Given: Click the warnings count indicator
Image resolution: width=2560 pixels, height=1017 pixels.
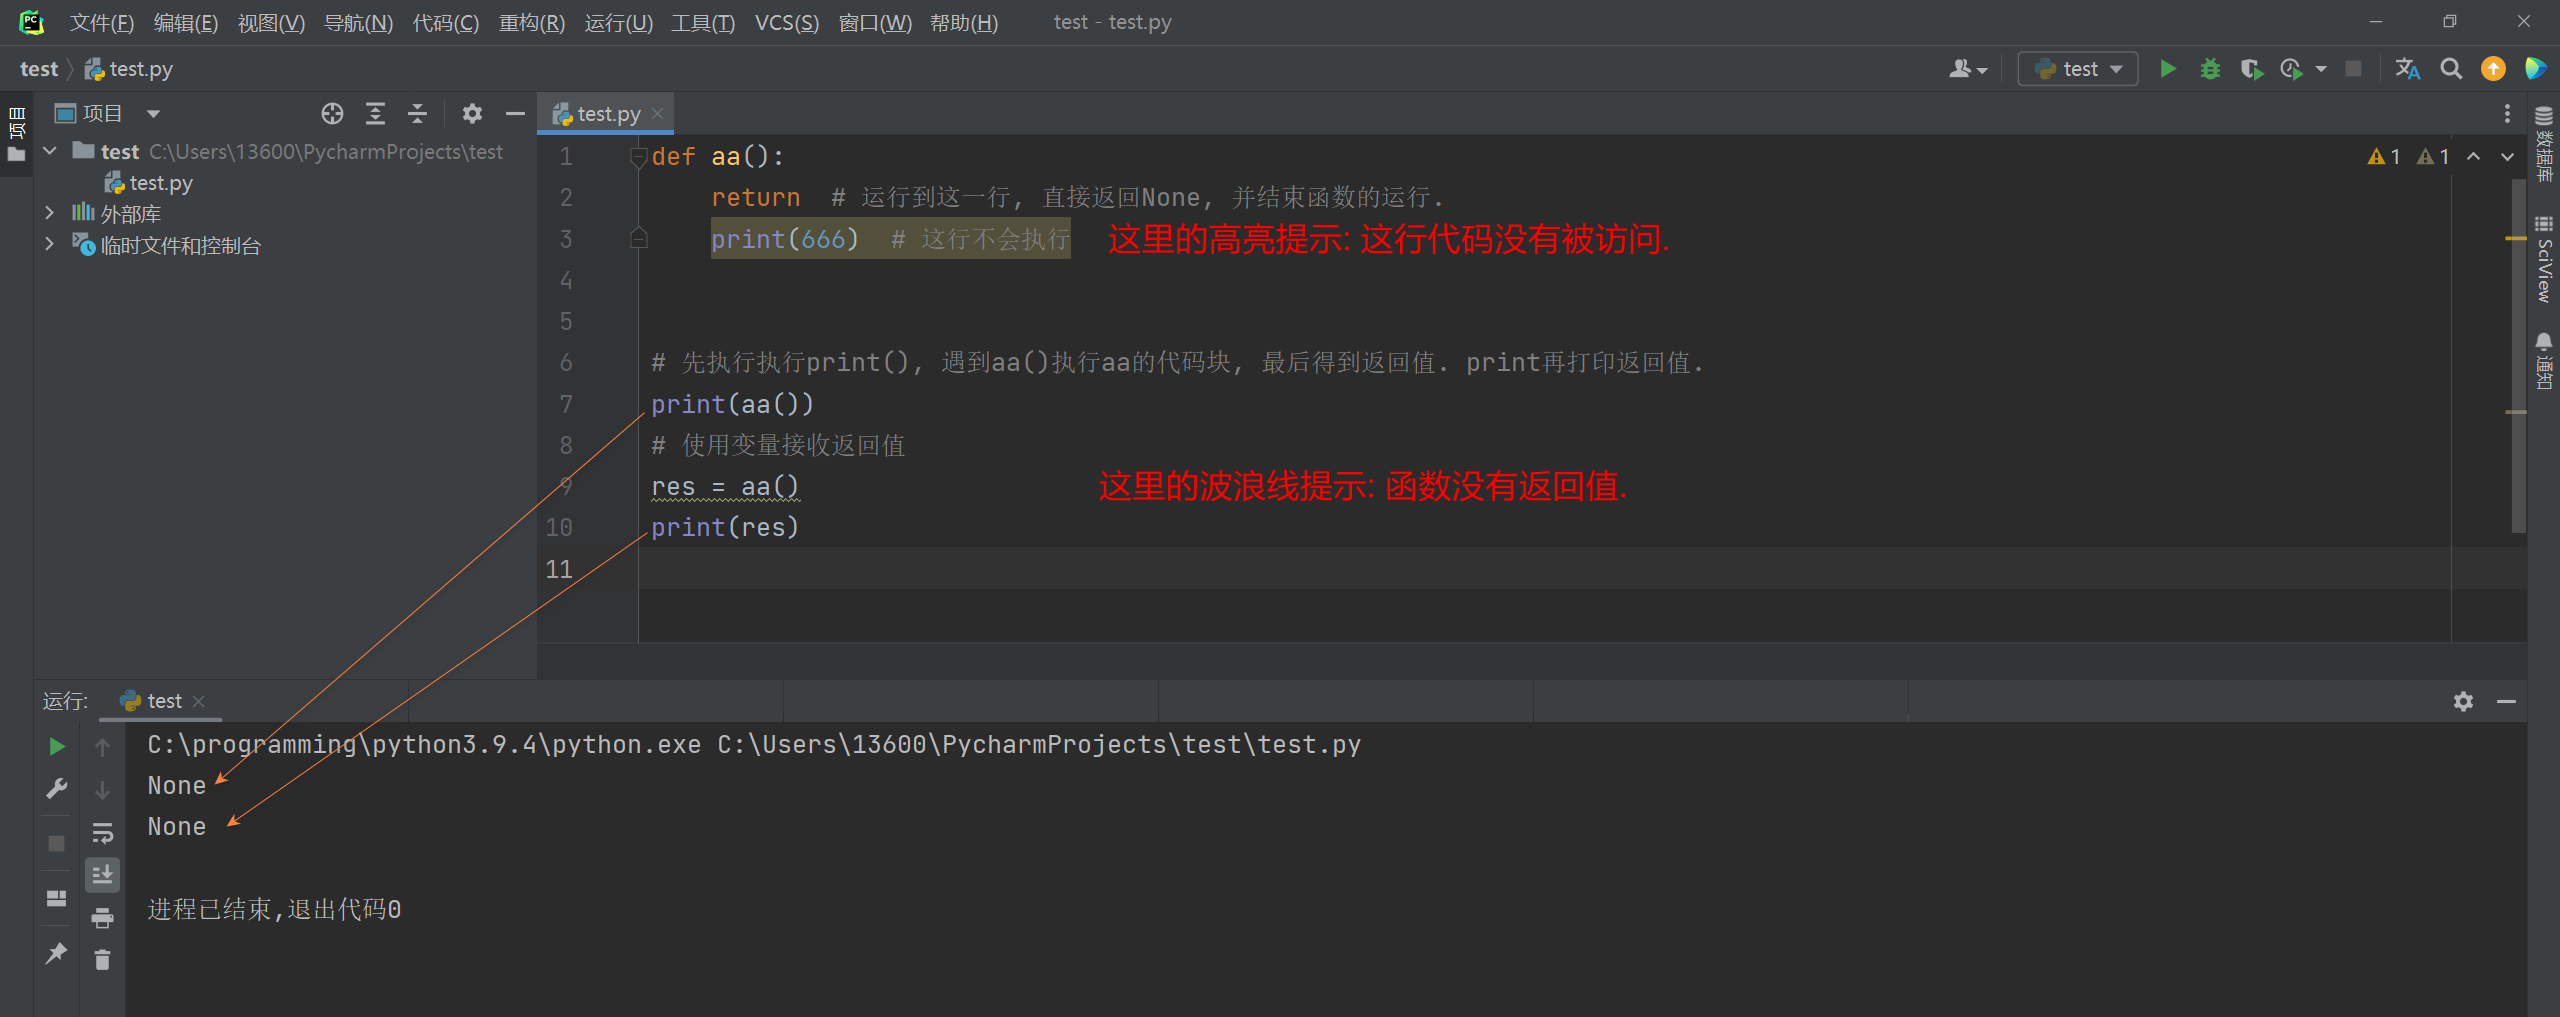Looking at the screenshot, I should (2408, 157).
